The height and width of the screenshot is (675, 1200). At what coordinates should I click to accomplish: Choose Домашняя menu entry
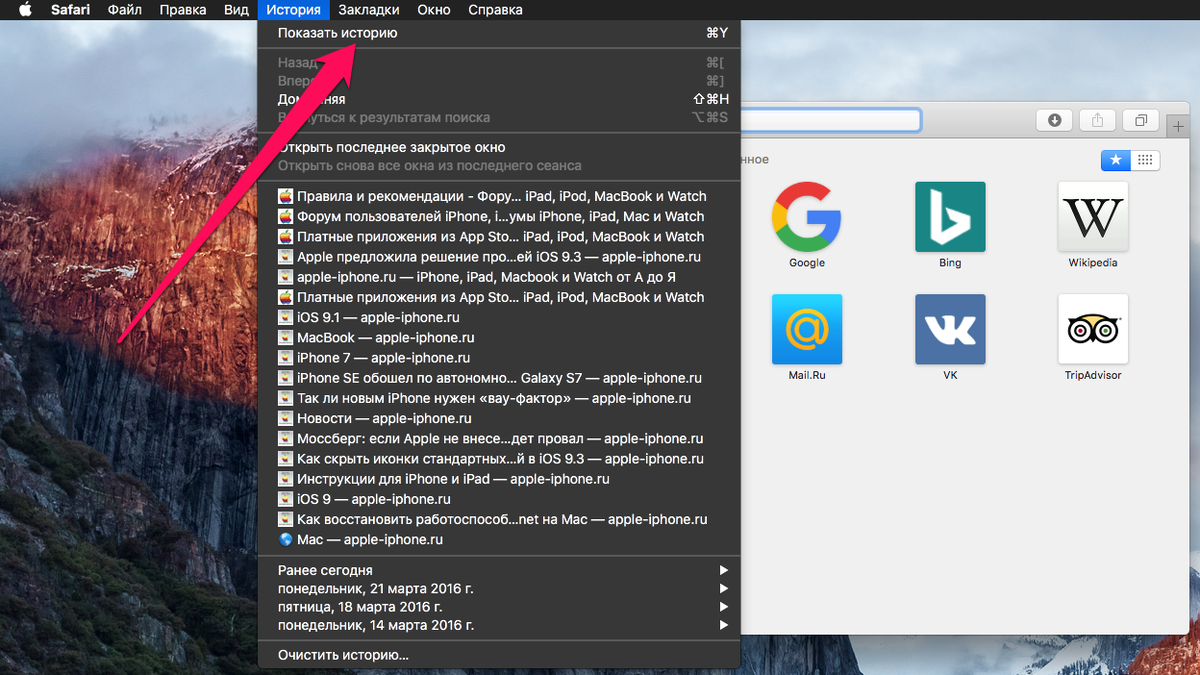[499, 99]
